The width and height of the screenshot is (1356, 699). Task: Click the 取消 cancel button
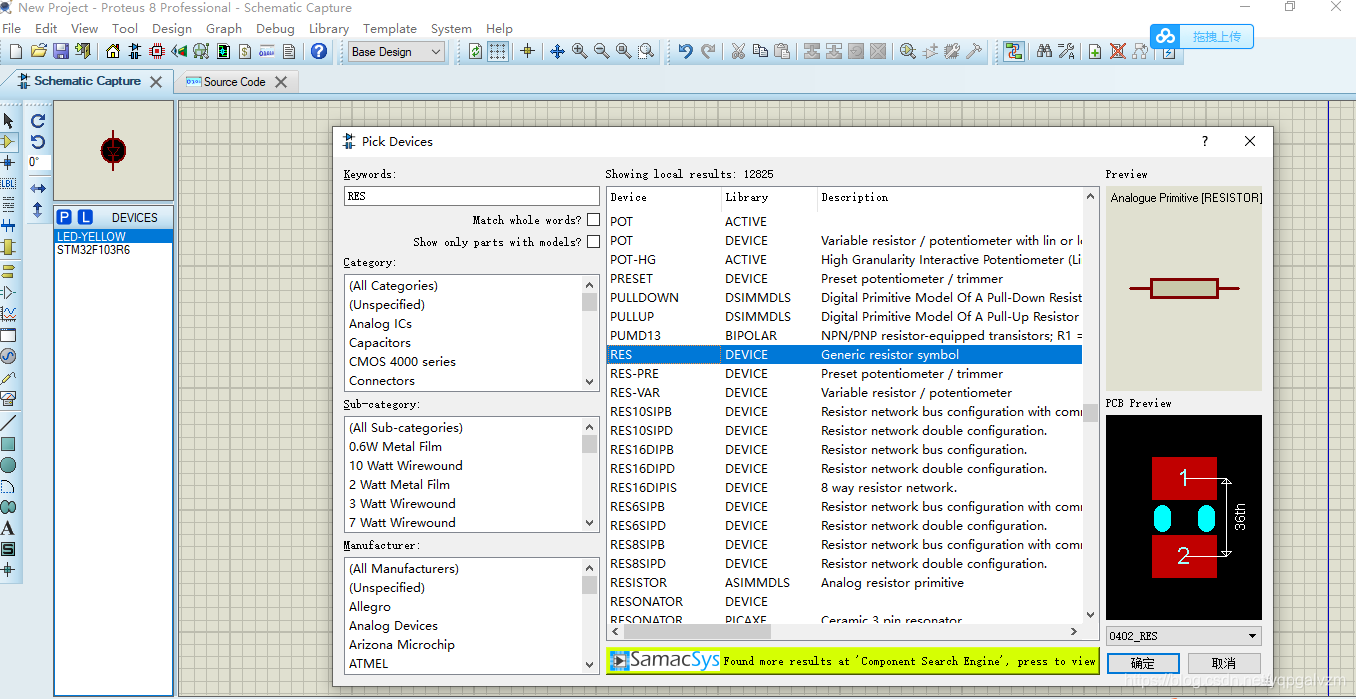tap(1224, 663)
